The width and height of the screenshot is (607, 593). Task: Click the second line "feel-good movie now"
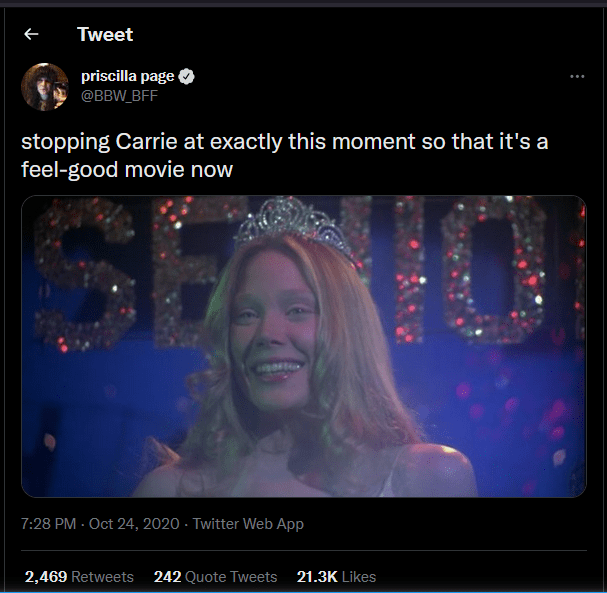127,170
